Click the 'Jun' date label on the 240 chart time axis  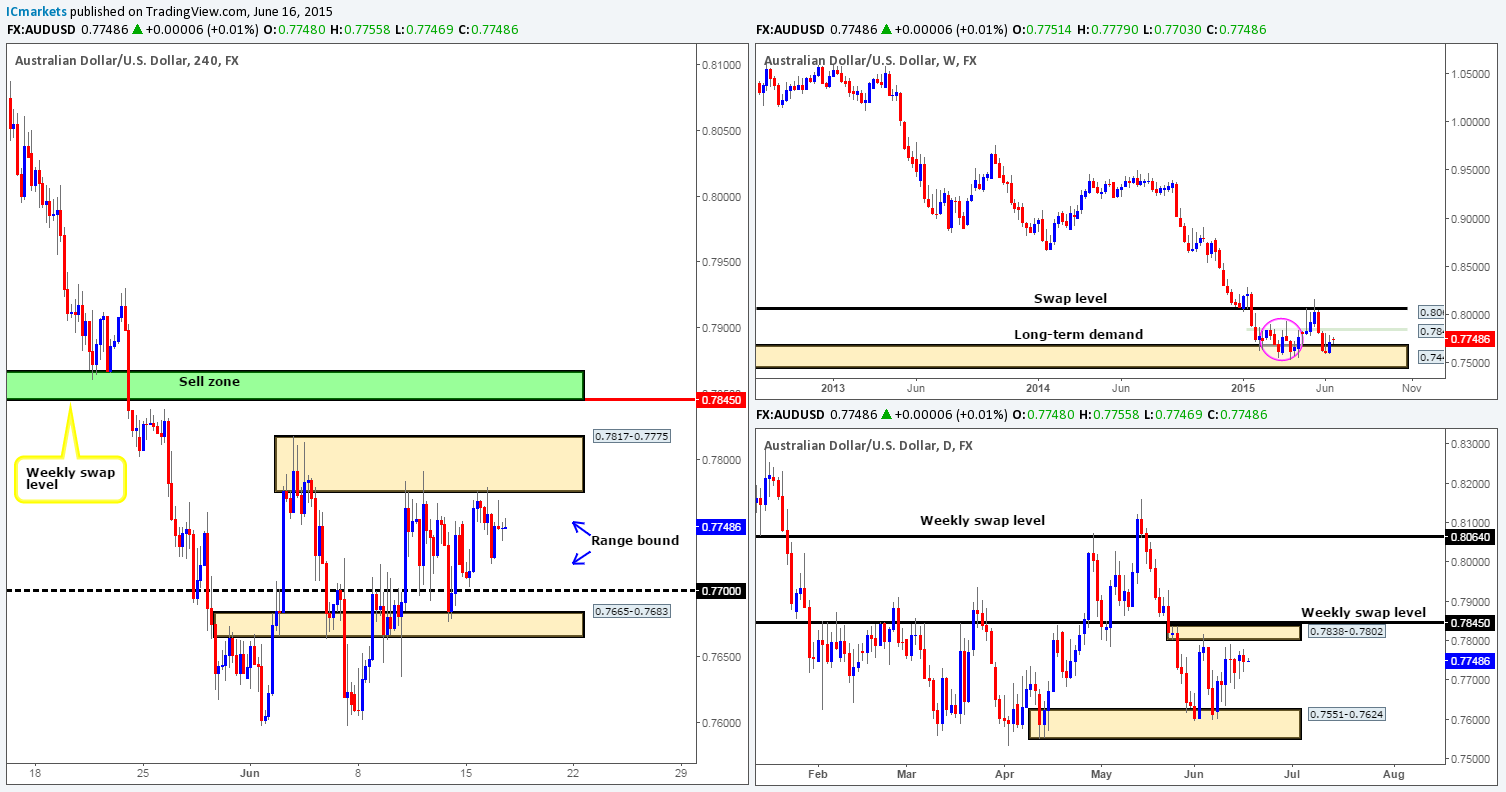[x=250, y=772]
